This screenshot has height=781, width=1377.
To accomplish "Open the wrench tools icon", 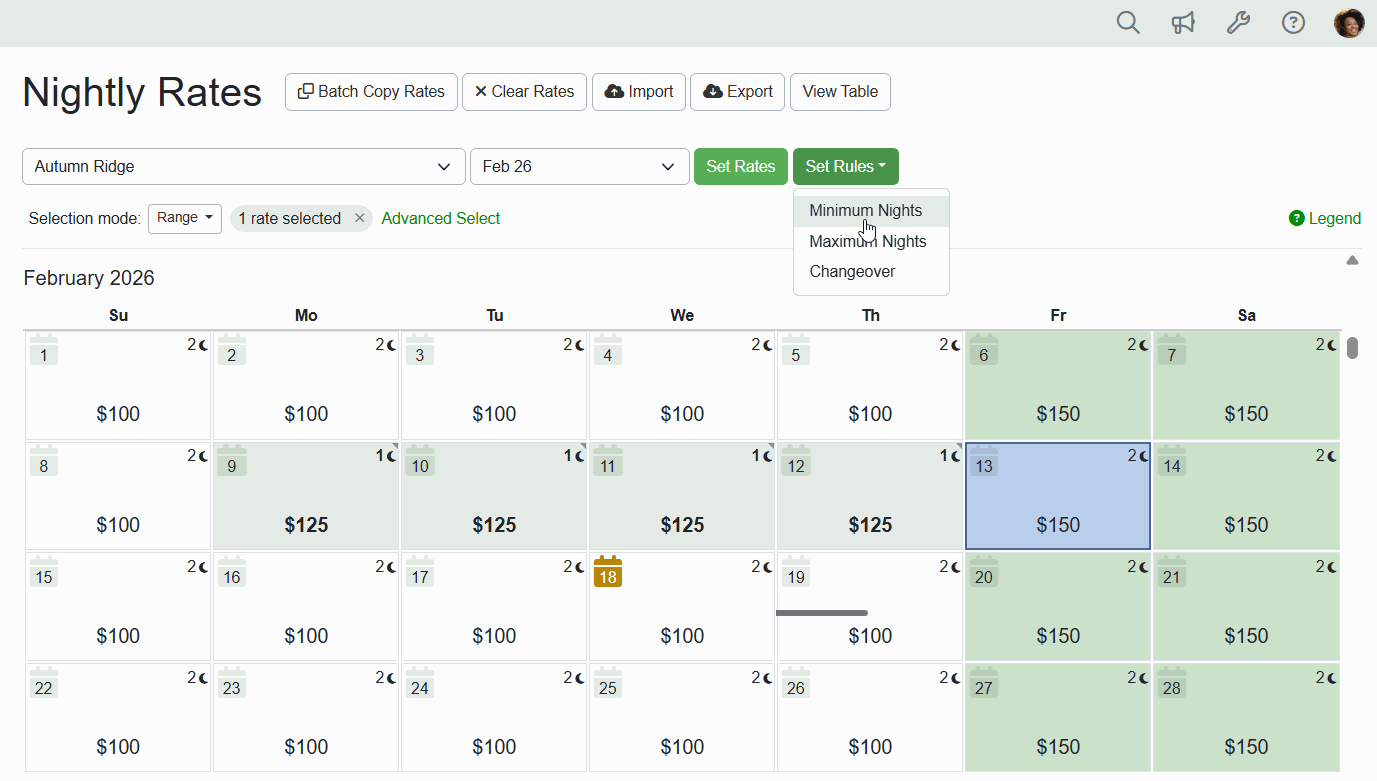I will [x=1238, y=23].
